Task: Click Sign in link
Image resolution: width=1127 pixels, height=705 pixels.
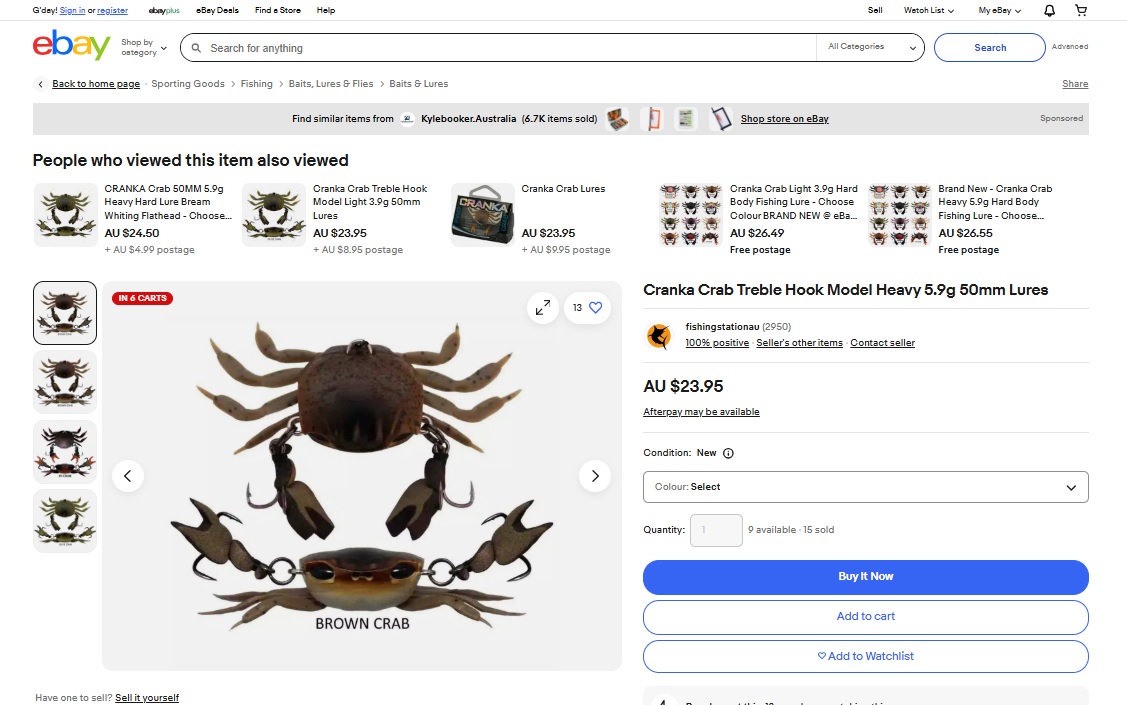Action: pyautogui.click(x=72, y=10)
